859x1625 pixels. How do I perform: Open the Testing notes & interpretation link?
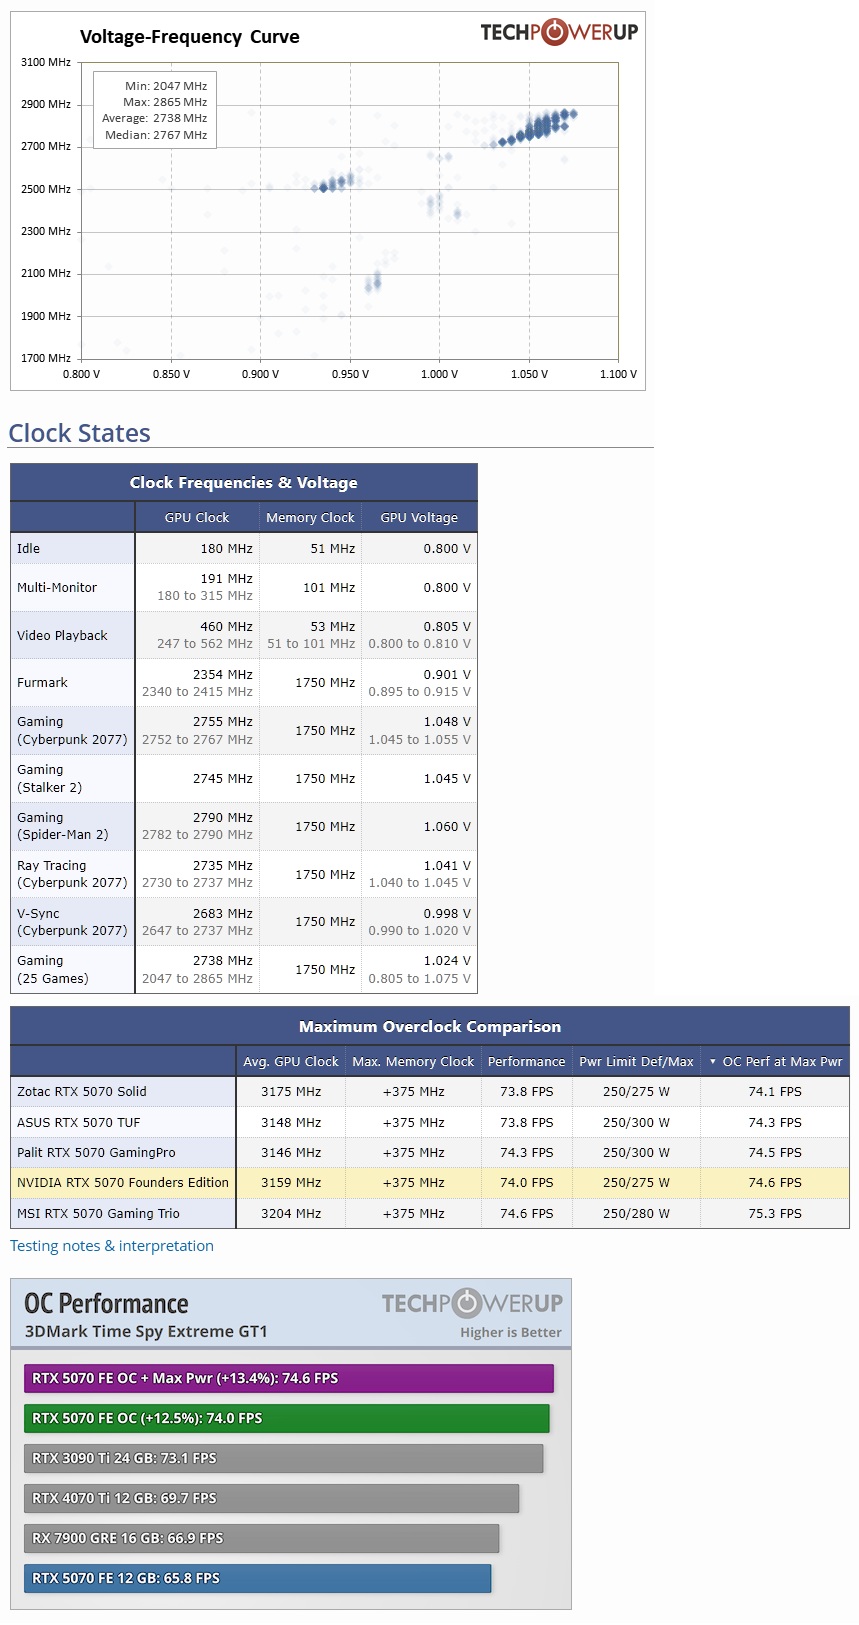point(112,1246)
